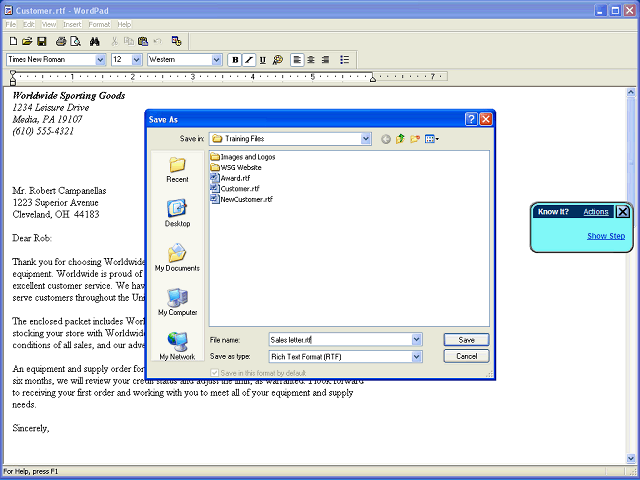Select Recent in the places bar
Viewport: 640px width, 480px height.
(177, 170)
